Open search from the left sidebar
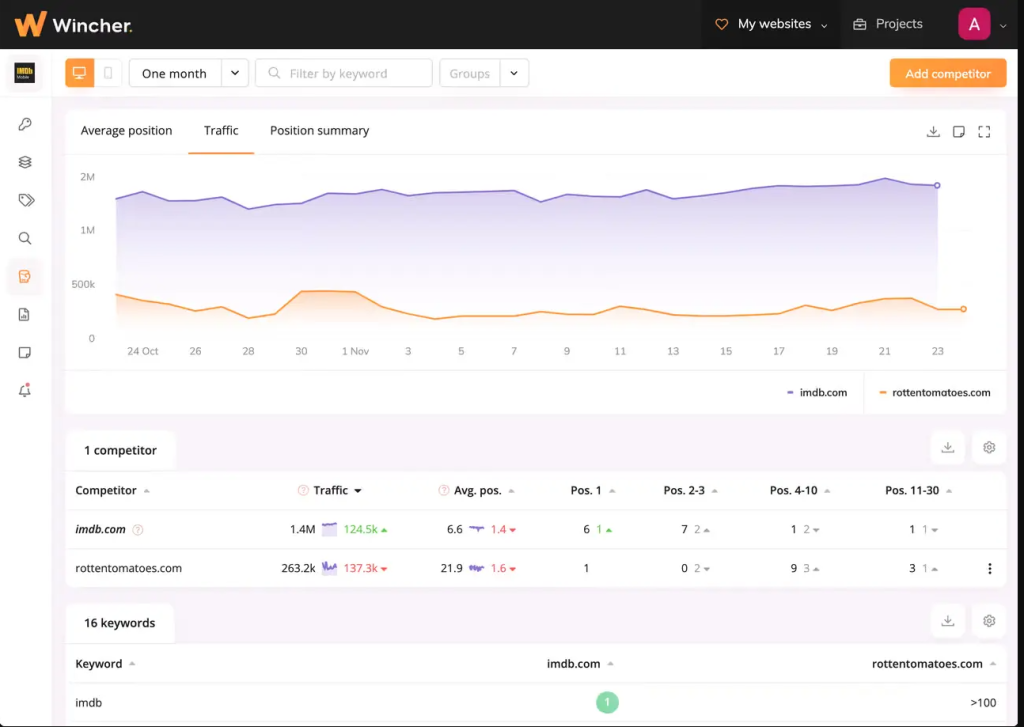This screenshot has width=1024, height=727. pos(25,238)
